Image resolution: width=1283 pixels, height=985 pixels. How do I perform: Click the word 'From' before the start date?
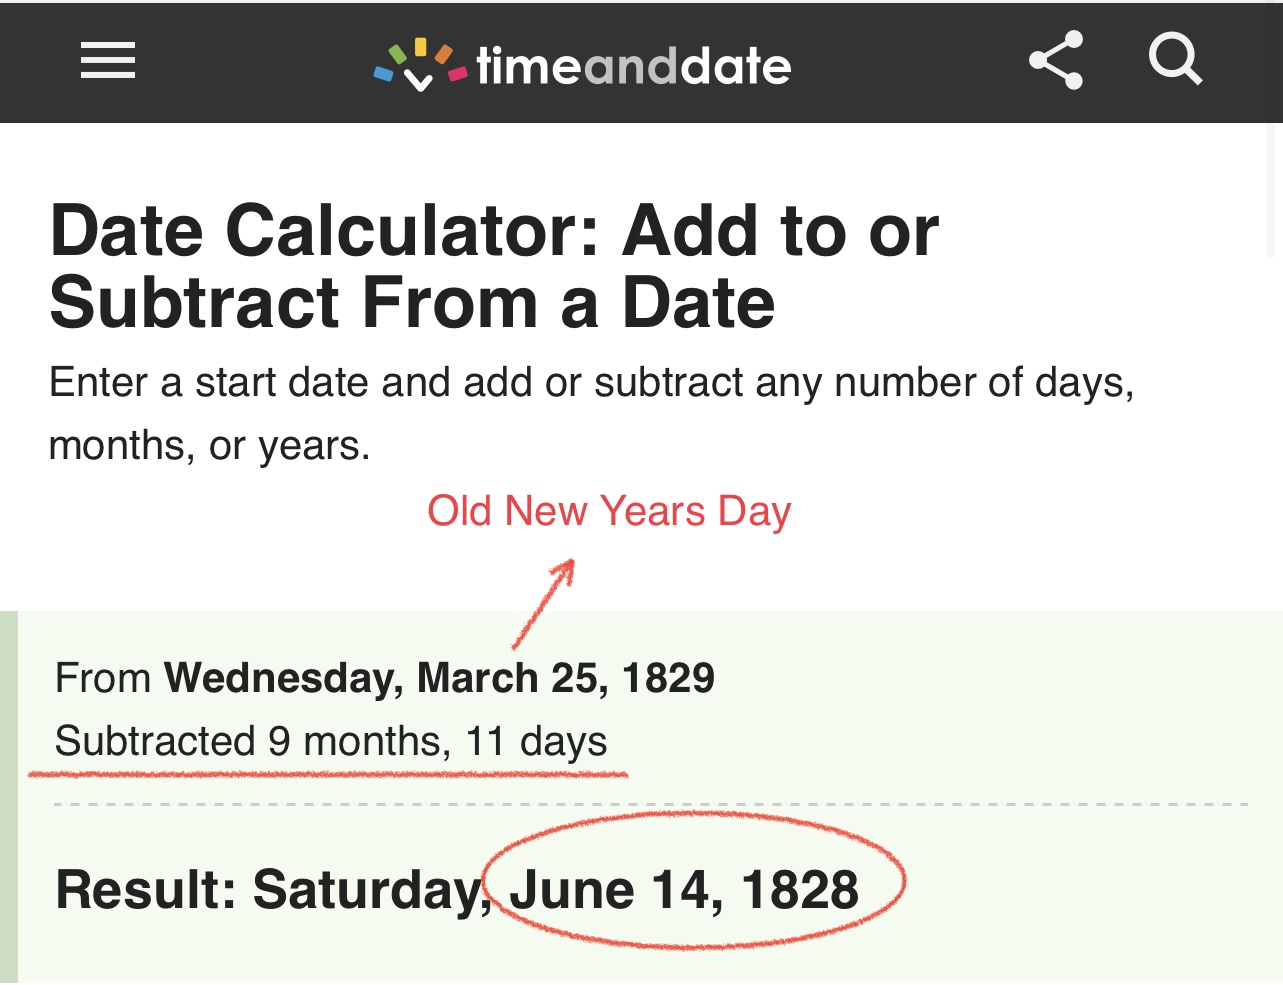coord(103,678)
